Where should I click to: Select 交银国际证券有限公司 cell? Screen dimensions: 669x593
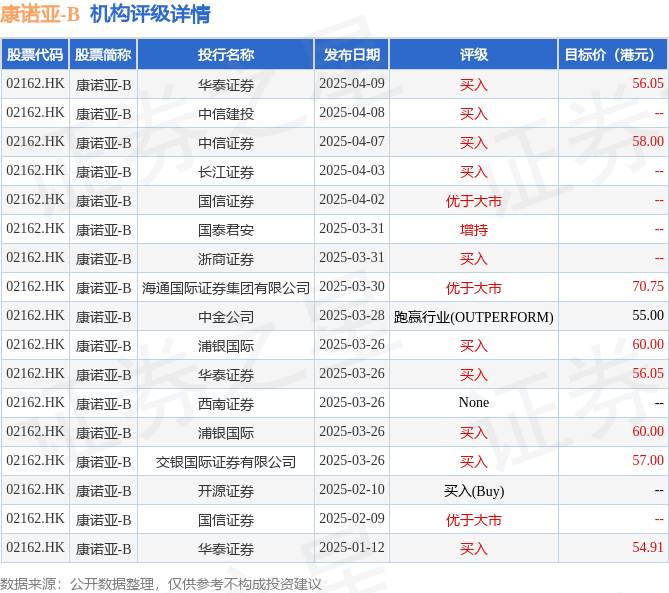pos(226,462)
